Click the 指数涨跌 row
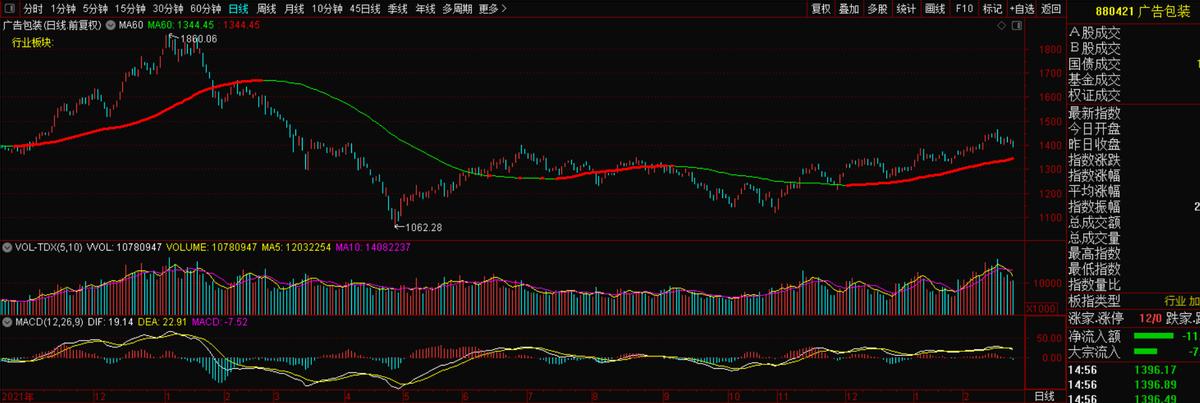This screenshot has width=1200, height=403. point(1132,160)
